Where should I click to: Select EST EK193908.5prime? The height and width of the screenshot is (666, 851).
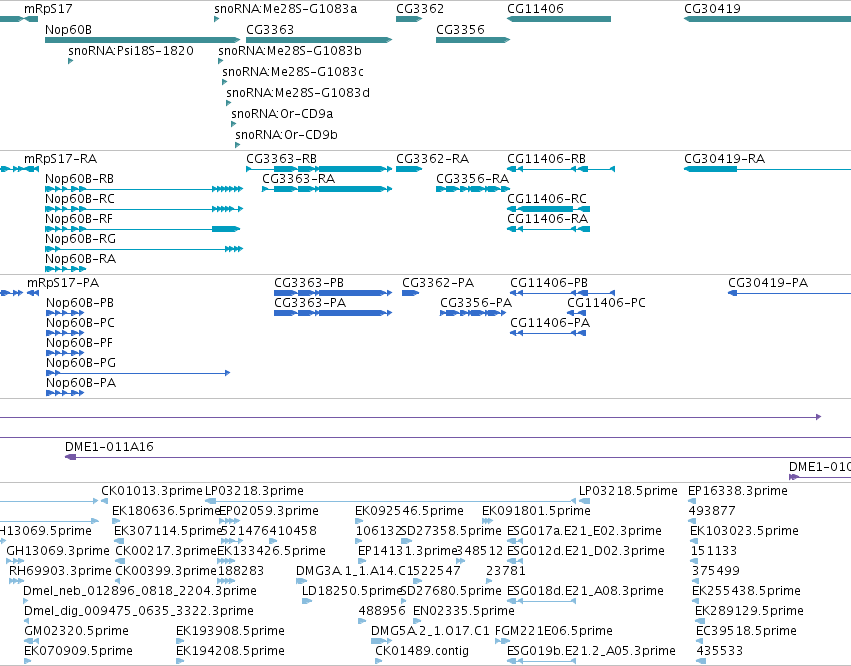pos(230,631)
